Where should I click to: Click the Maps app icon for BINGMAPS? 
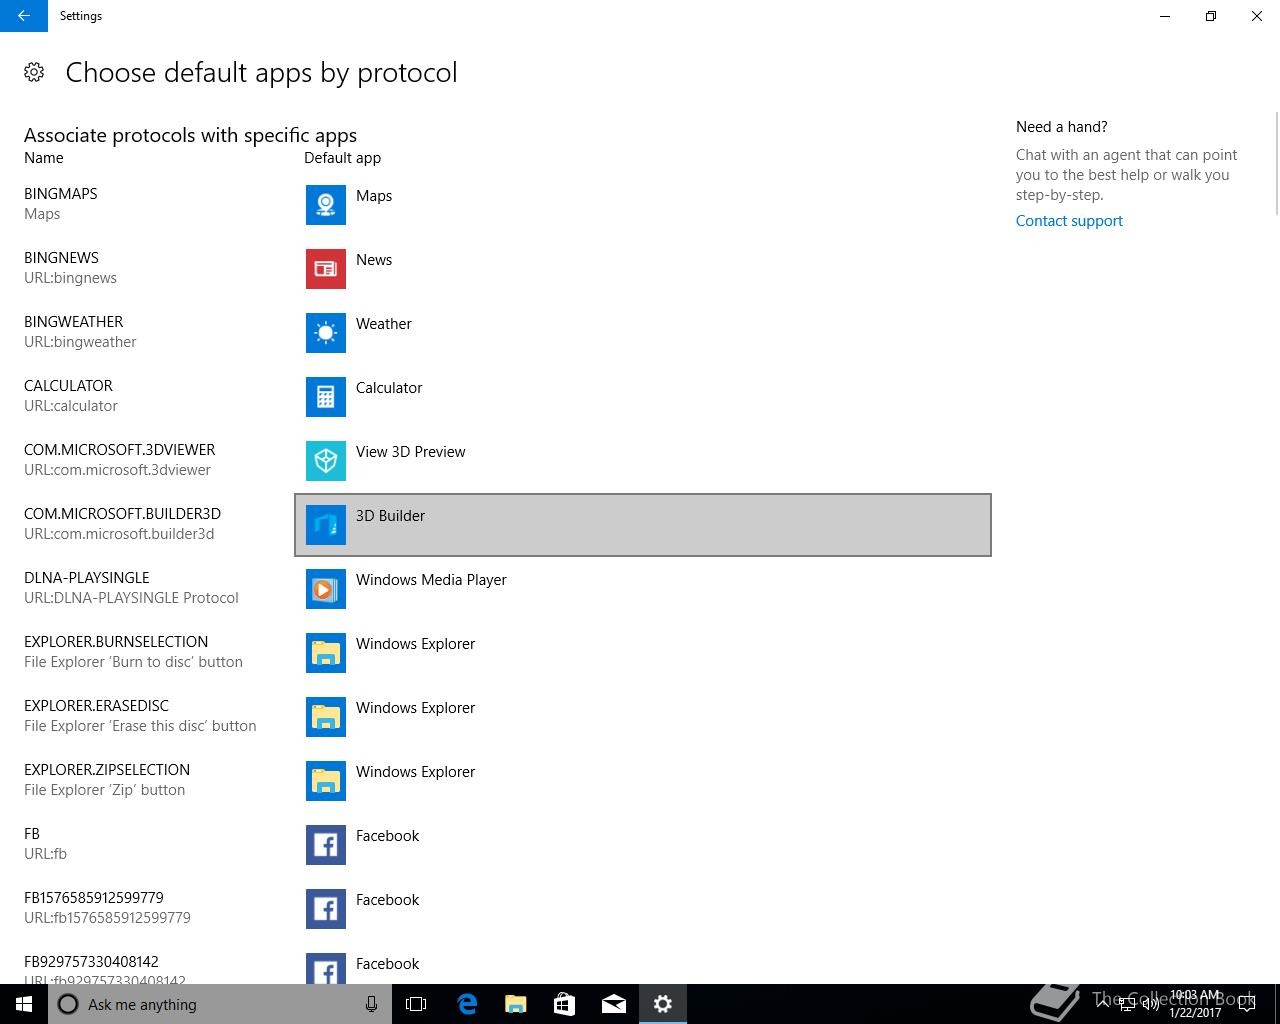click(x=326, y=205)
